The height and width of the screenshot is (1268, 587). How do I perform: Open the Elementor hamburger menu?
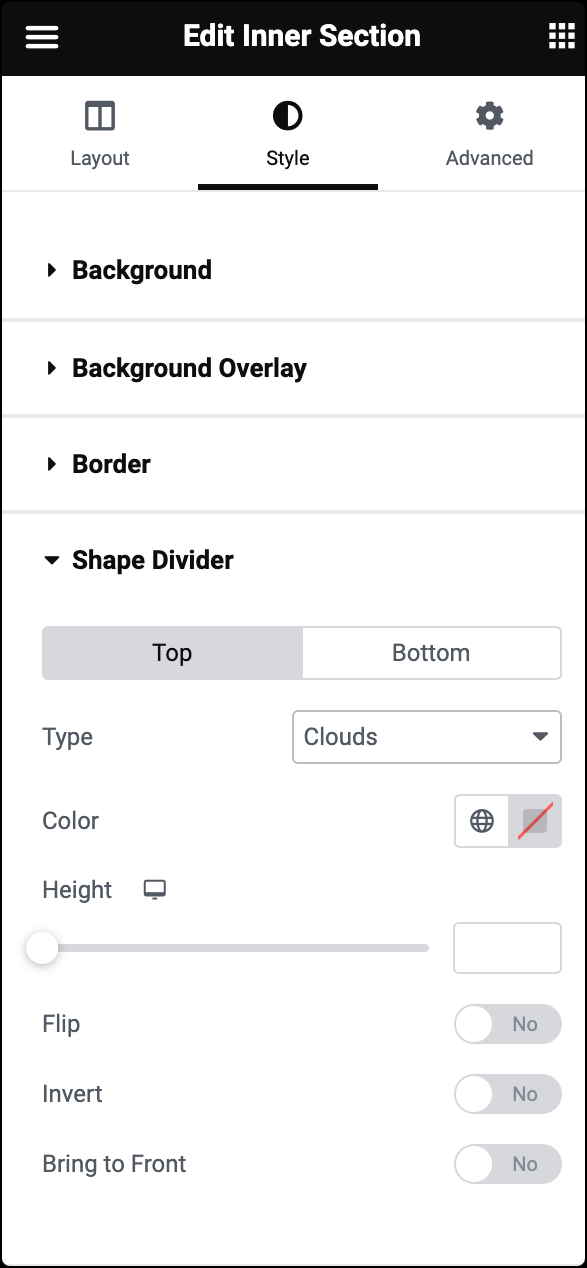[x=41, y=36]
